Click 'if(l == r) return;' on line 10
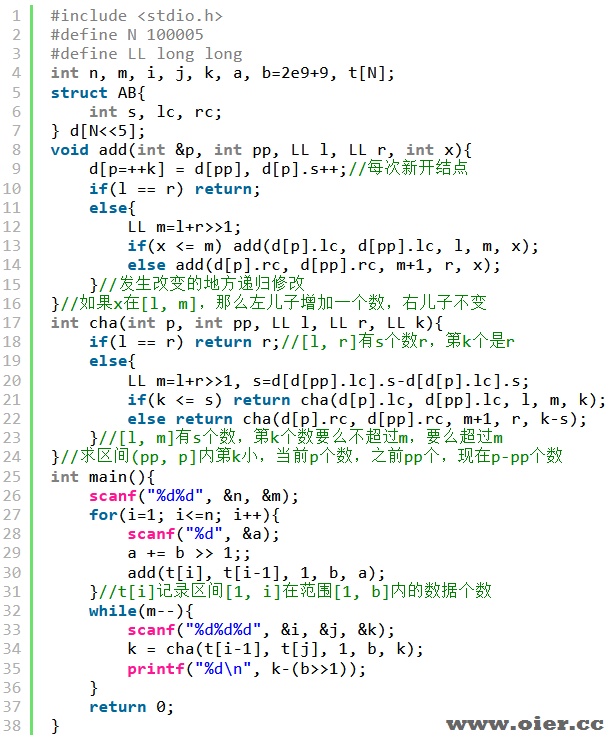 click(174, 188)
